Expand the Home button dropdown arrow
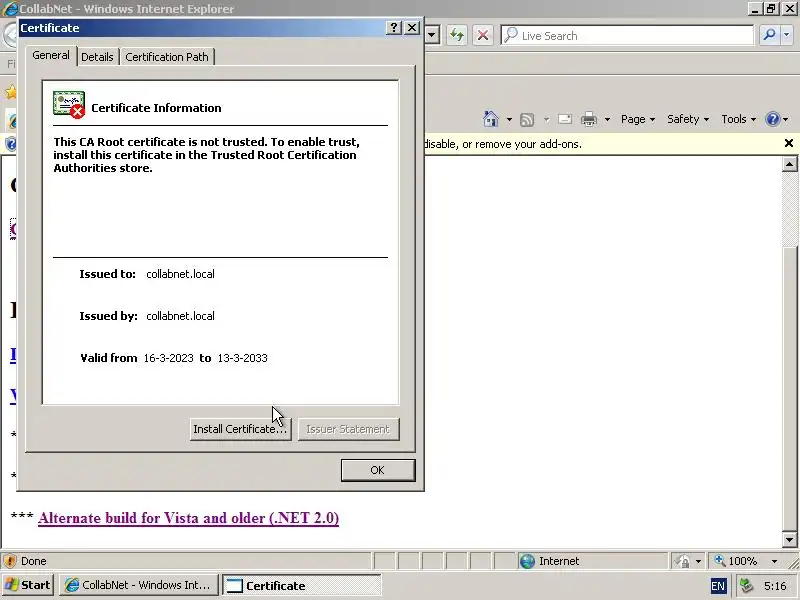The image size is (800, 600). click(x=509, y=119)
